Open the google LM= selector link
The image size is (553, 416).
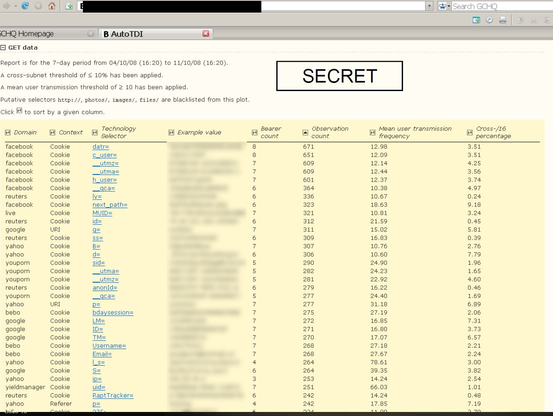point(99,321)
